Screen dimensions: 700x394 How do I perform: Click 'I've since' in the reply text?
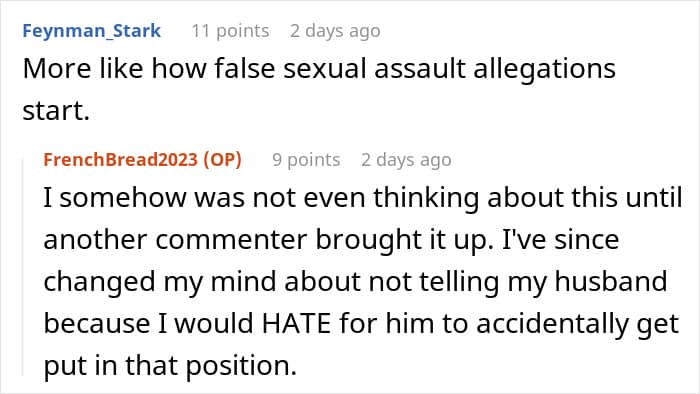[561, 239]
